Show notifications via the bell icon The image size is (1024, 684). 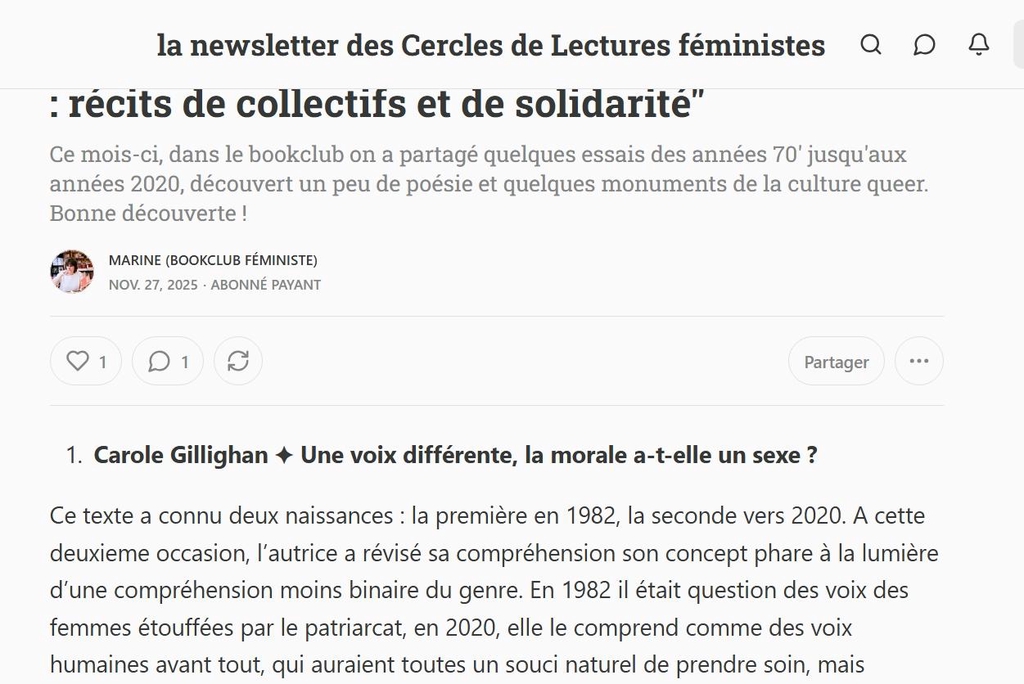(x=979, y=45)
